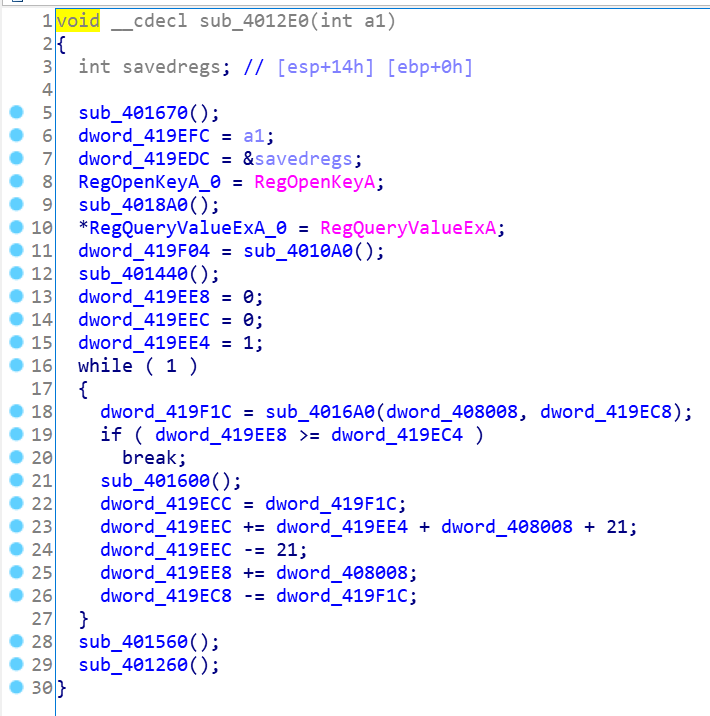This screenshot has width=710, height=716.
Task: Select dword_419F04 on line 11
Action: pos(144,251)
